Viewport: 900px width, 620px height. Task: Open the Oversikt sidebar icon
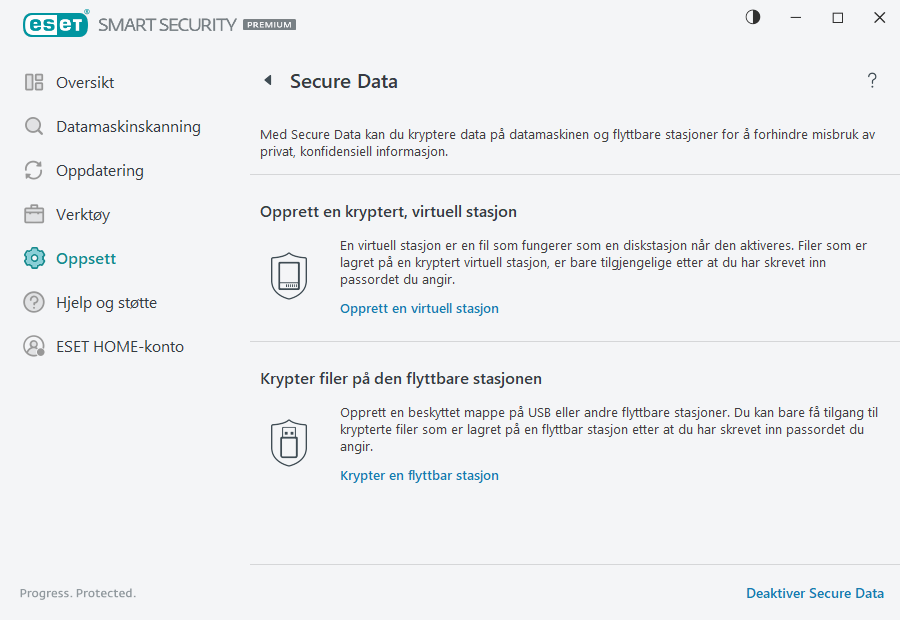(34, 82)
